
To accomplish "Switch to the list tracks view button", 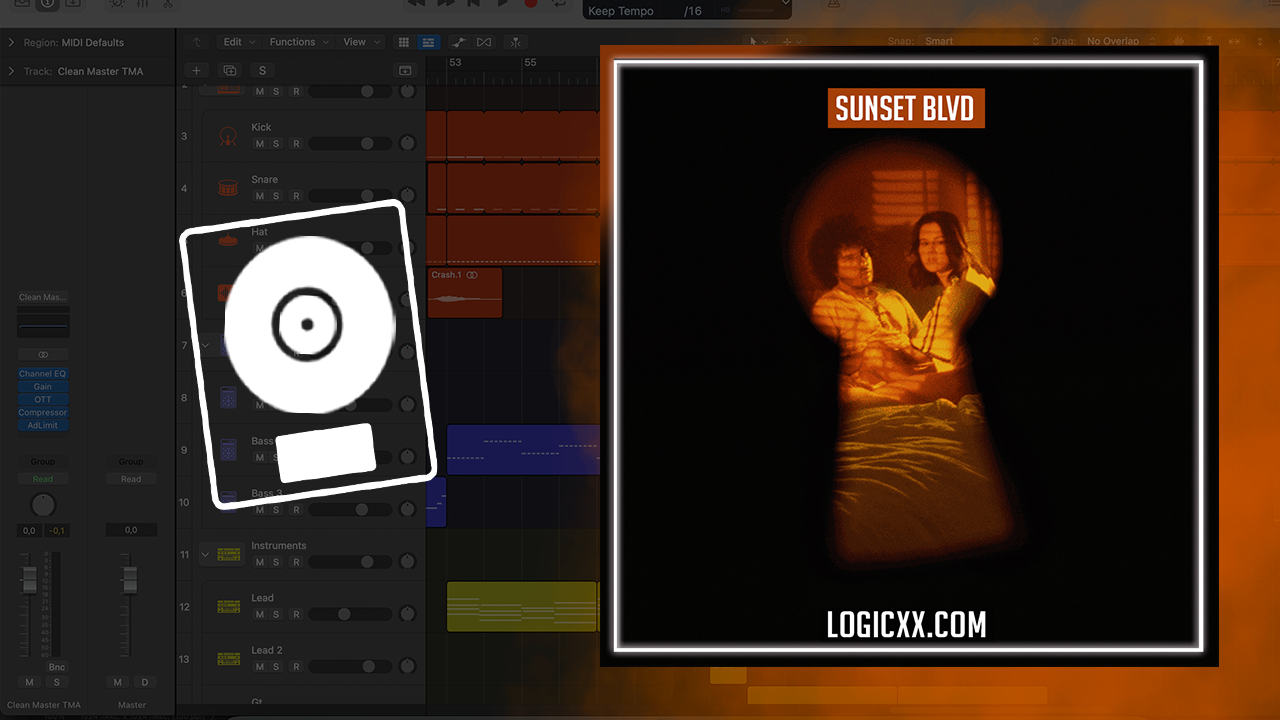I will tap(428, 42).
